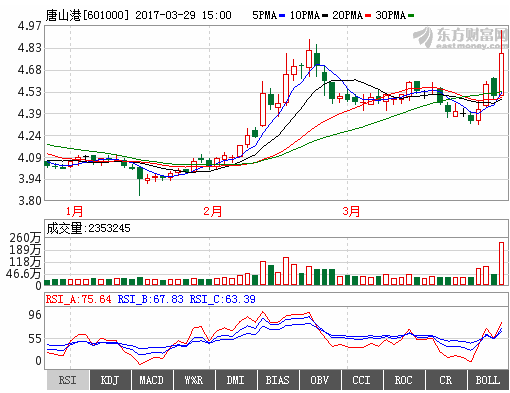Open the KDJ indicator tab
Viewport: 510px width, 393px height.
tap(110, 380)
